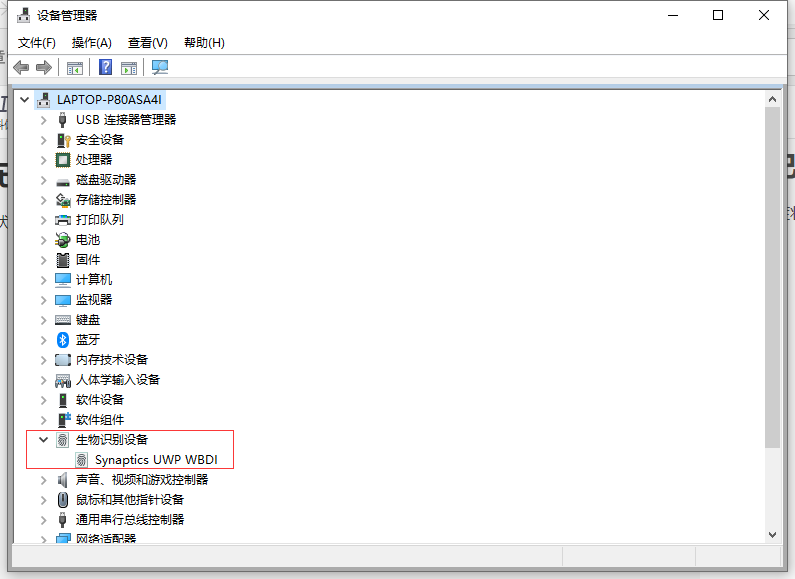795x579 pixels.
Task: Click the 磁盘驱动器 drive icon
Action: tap(63, 181)
